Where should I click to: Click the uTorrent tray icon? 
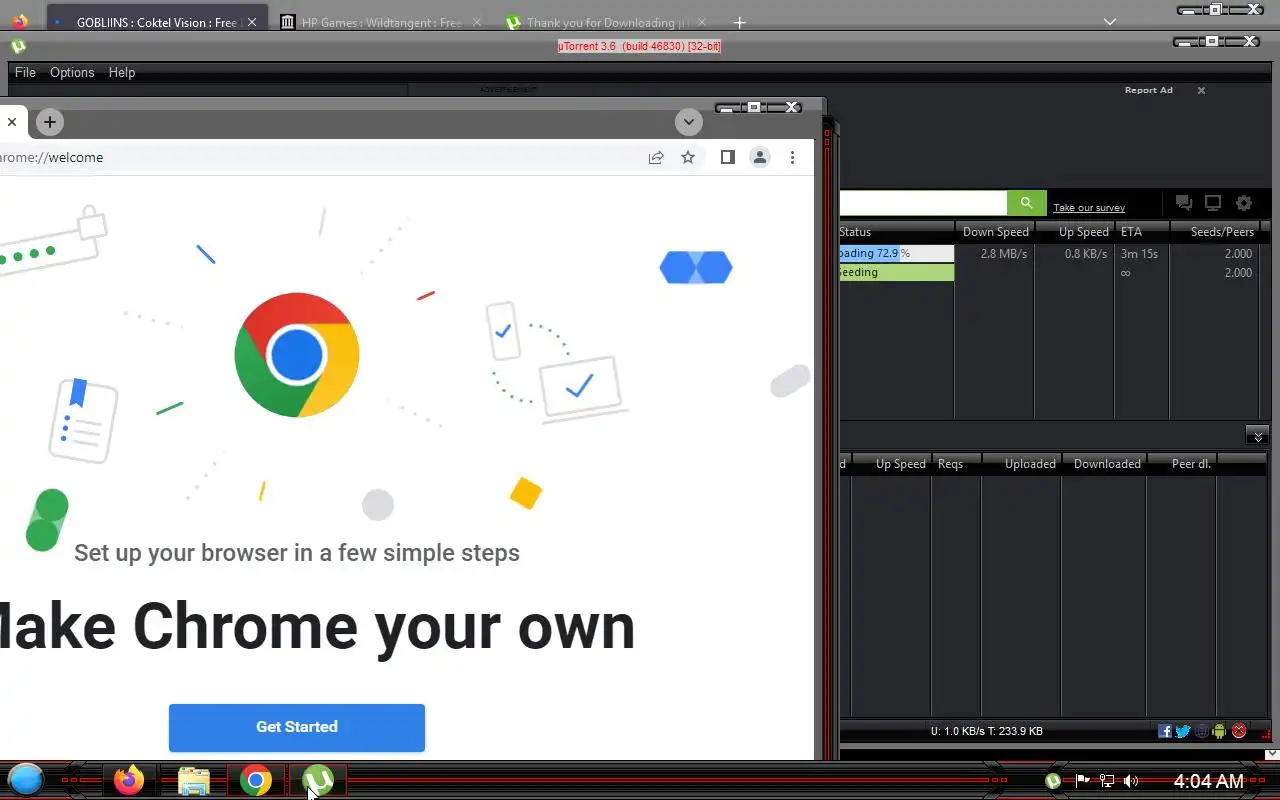(x=1053, y=781)
